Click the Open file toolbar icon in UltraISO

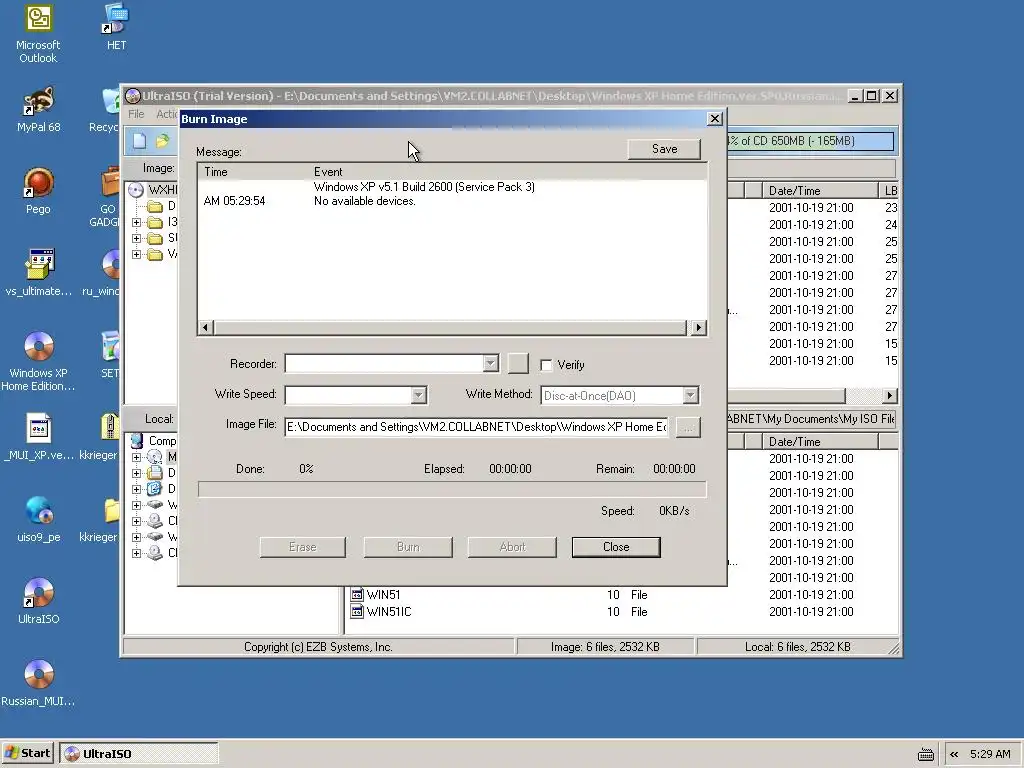[162, 140]
